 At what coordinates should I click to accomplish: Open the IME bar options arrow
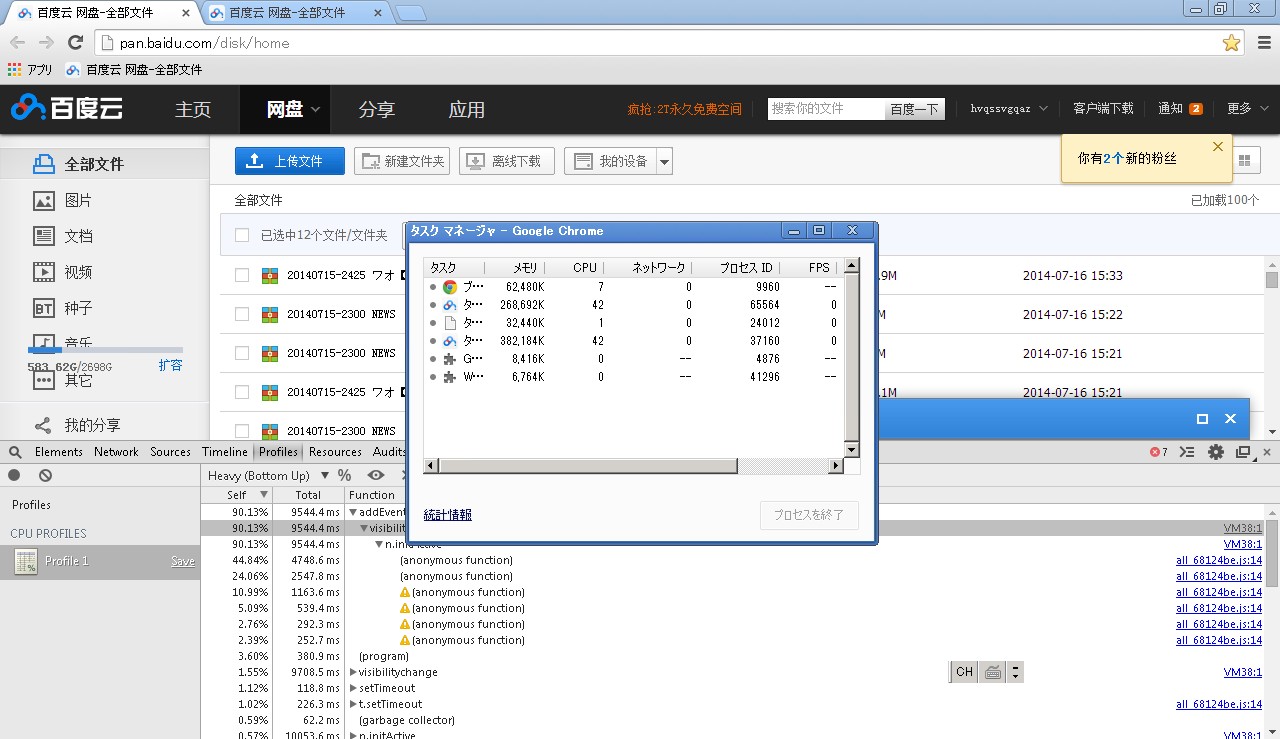click(x=1016, y=672)
